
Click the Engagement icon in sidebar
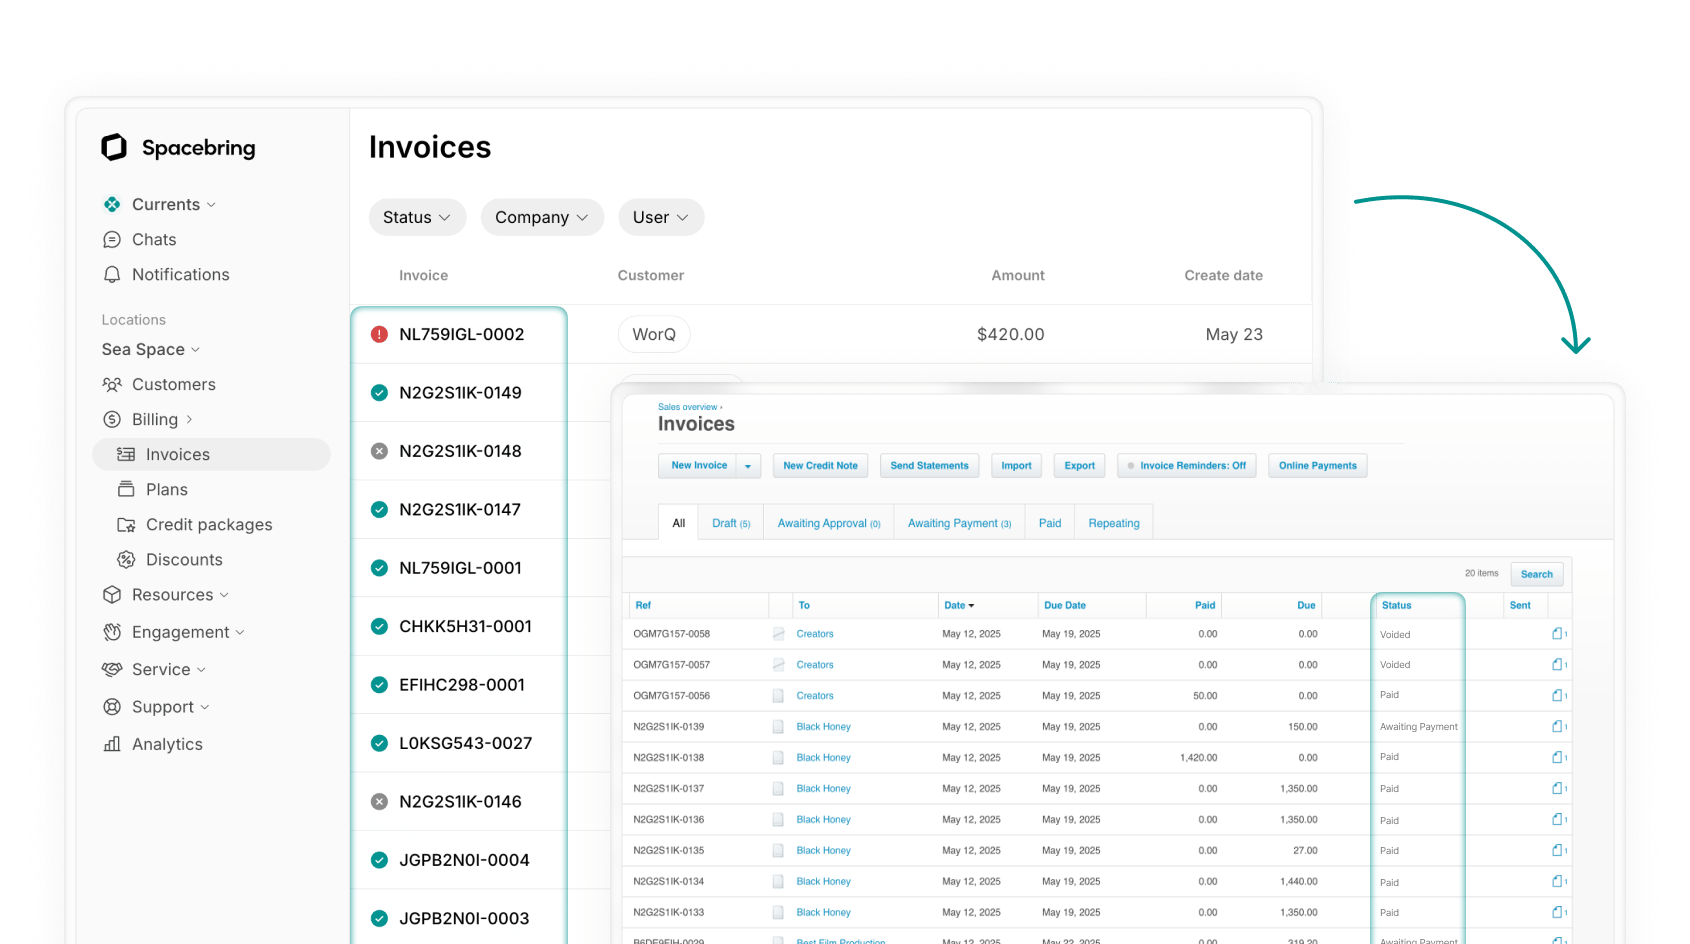click(112, 632)
